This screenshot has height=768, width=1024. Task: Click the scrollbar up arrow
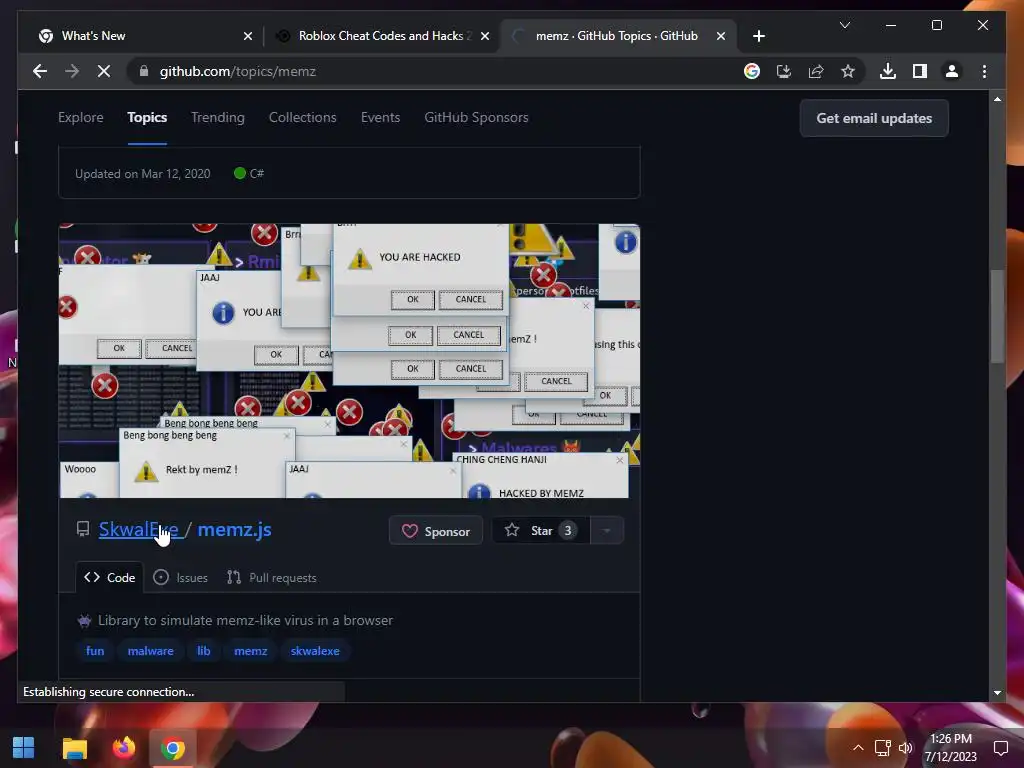[997, 99]
